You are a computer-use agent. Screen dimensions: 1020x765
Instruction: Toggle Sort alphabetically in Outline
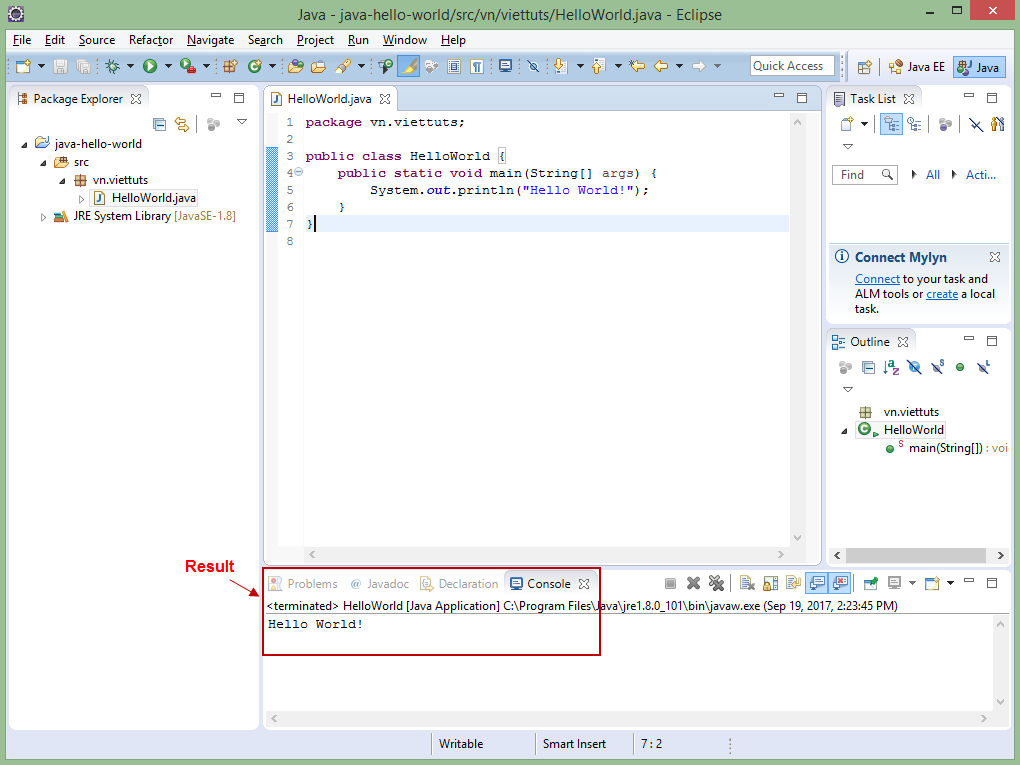(x=891, y=368)
